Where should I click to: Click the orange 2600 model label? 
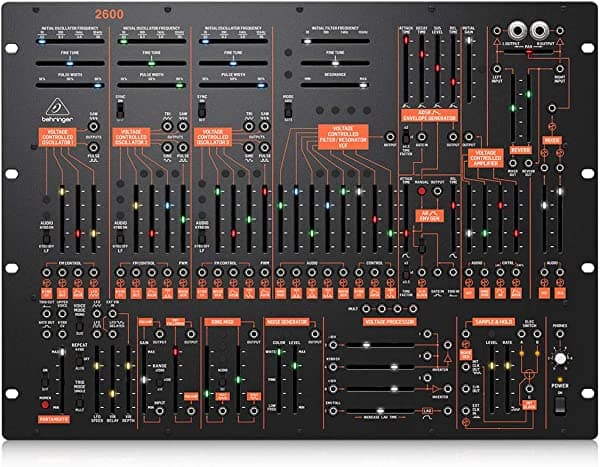pyautogui.click(x=109, y=15)
